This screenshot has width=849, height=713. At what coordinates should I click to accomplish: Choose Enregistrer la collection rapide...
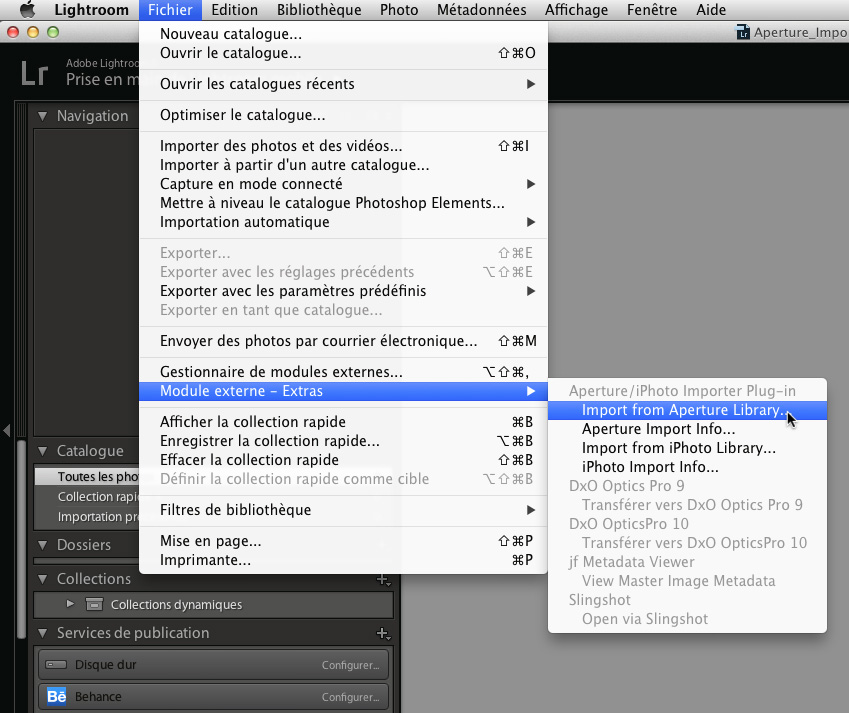click(x=343, y=441)
